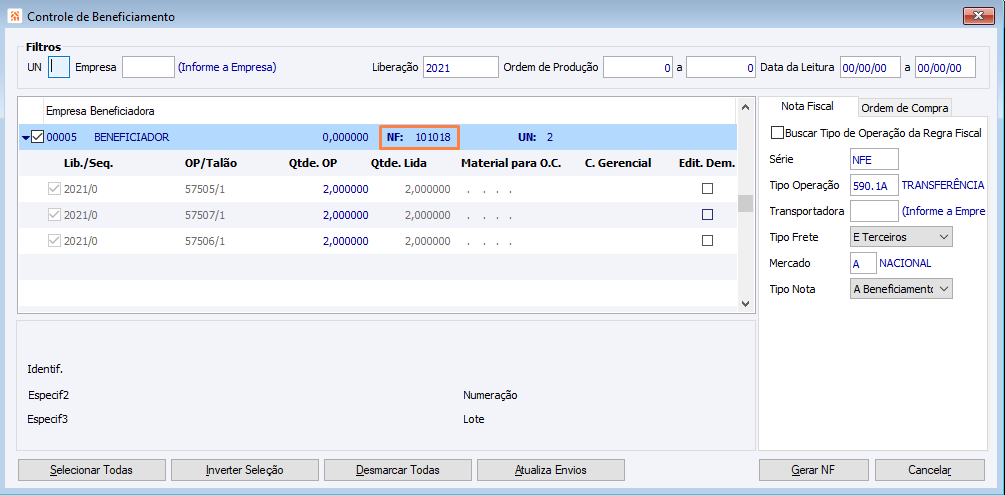Open the Tipo Nota dropdown

tap(901, 289)
